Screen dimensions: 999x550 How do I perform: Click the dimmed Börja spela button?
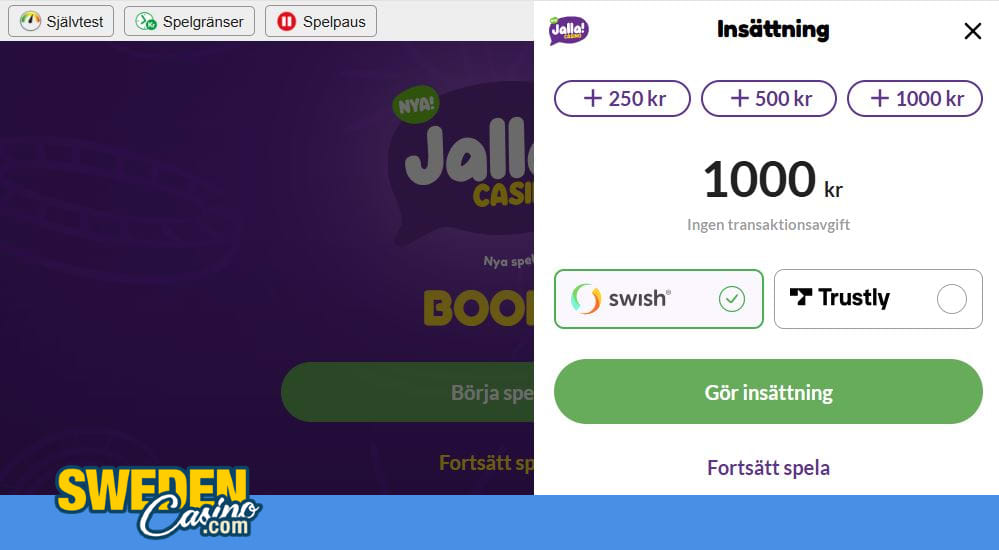(x=408, y=392)
